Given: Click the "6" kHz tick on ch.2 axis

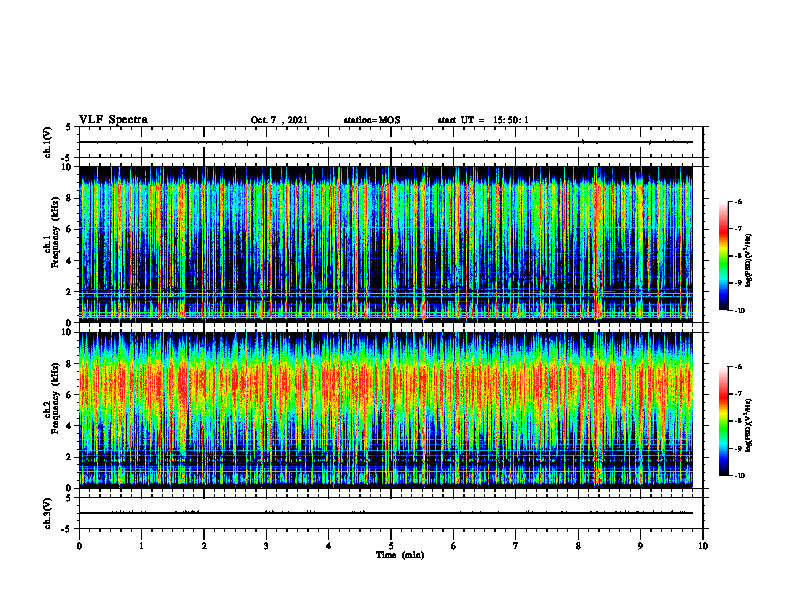Looking at the screenshot, I should click(70, 395).
